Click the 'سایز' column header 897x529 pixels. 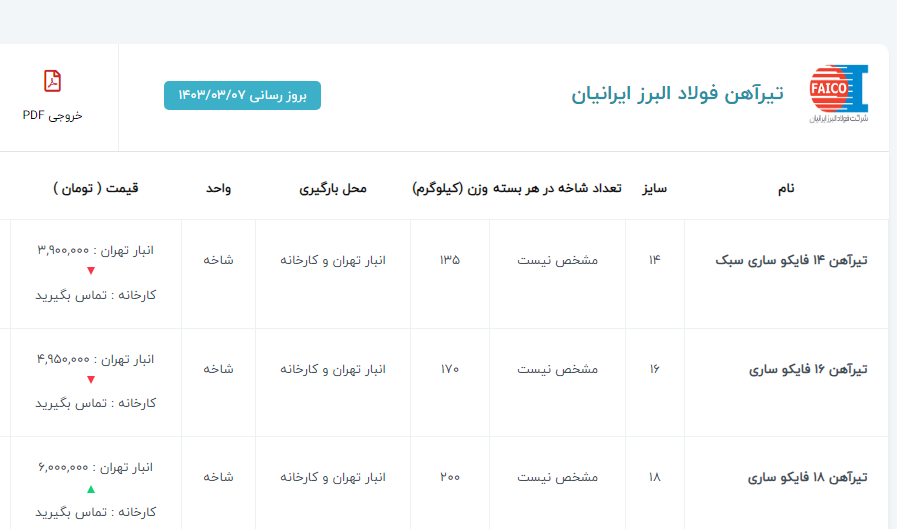point(654,188)
